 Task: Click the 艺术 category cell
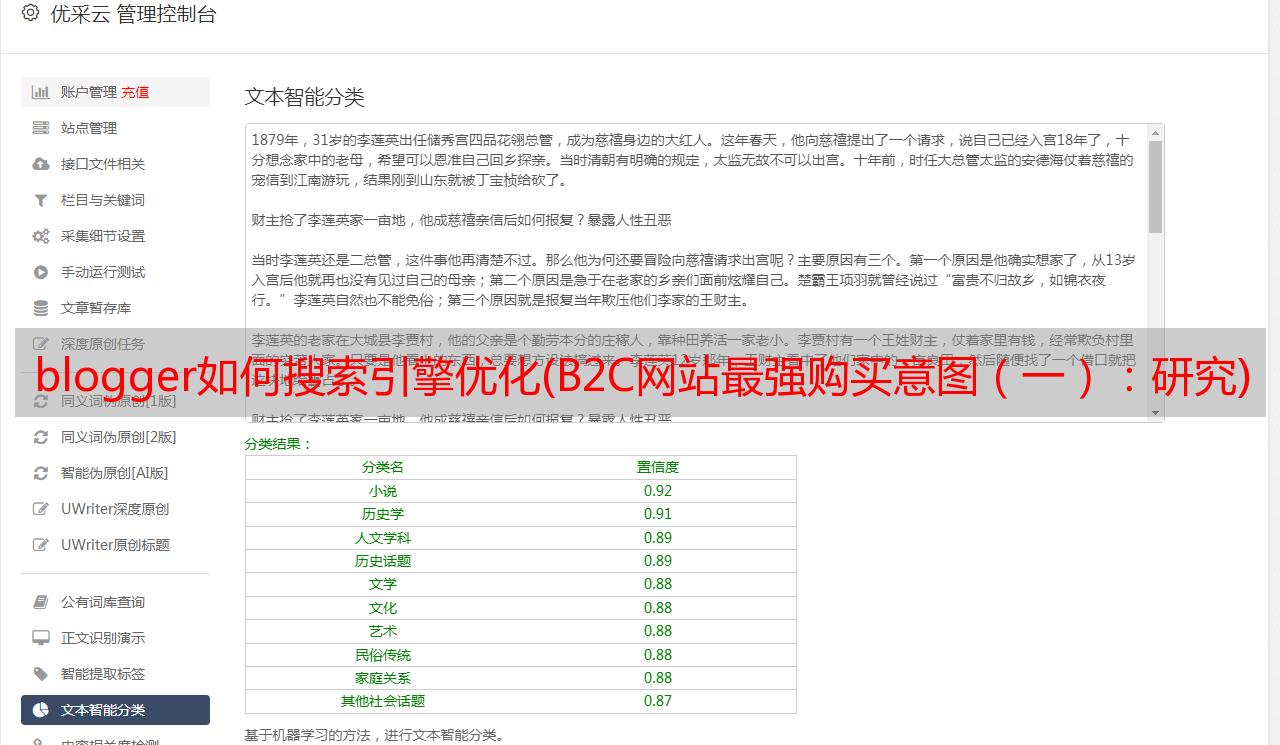click(383, 631)
